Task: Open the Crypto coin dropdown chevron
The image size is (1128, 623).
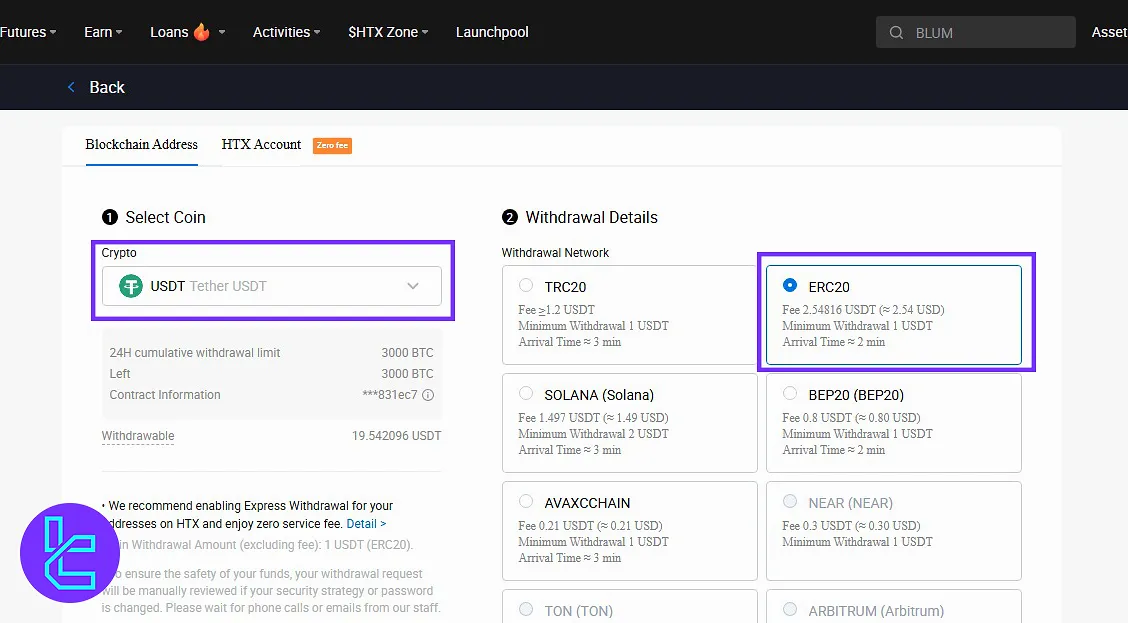Action: point(413,286)
